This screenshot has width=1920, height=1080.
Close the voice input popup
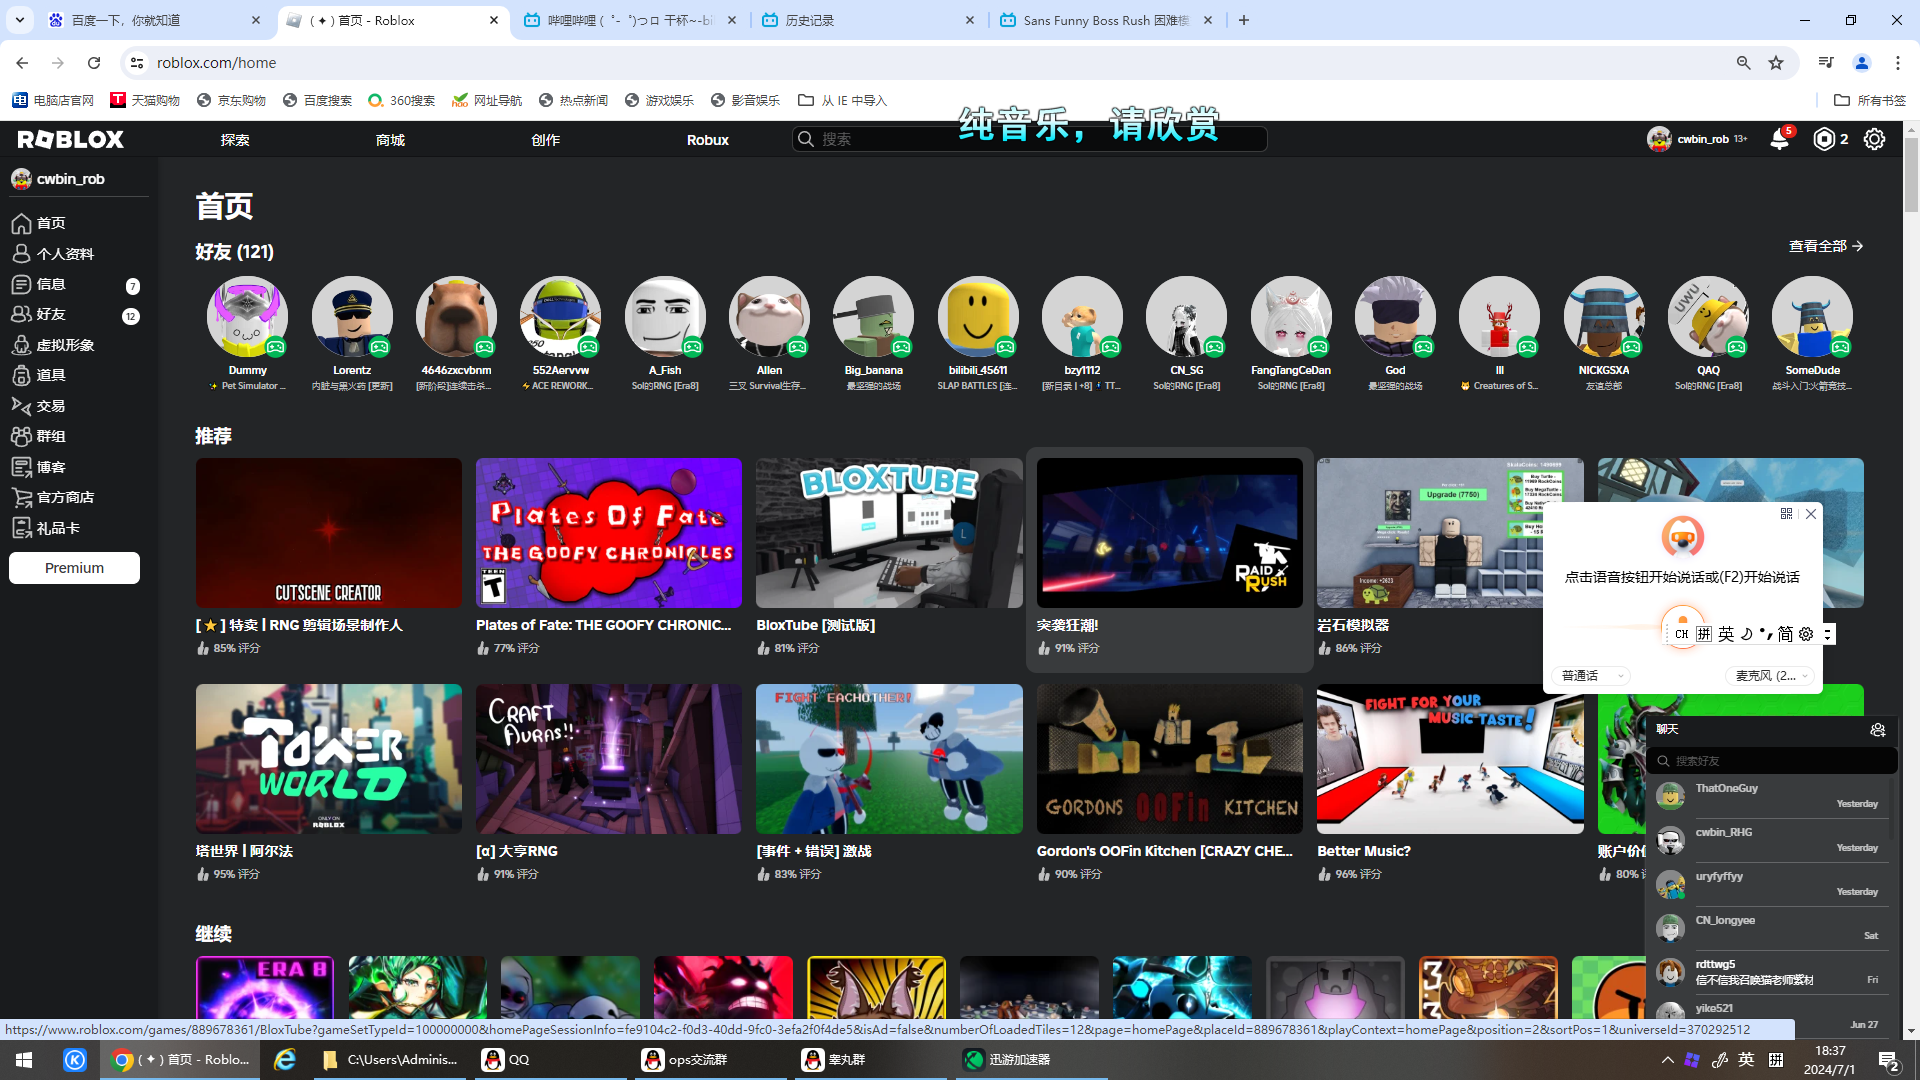[x=1810, y=514]
